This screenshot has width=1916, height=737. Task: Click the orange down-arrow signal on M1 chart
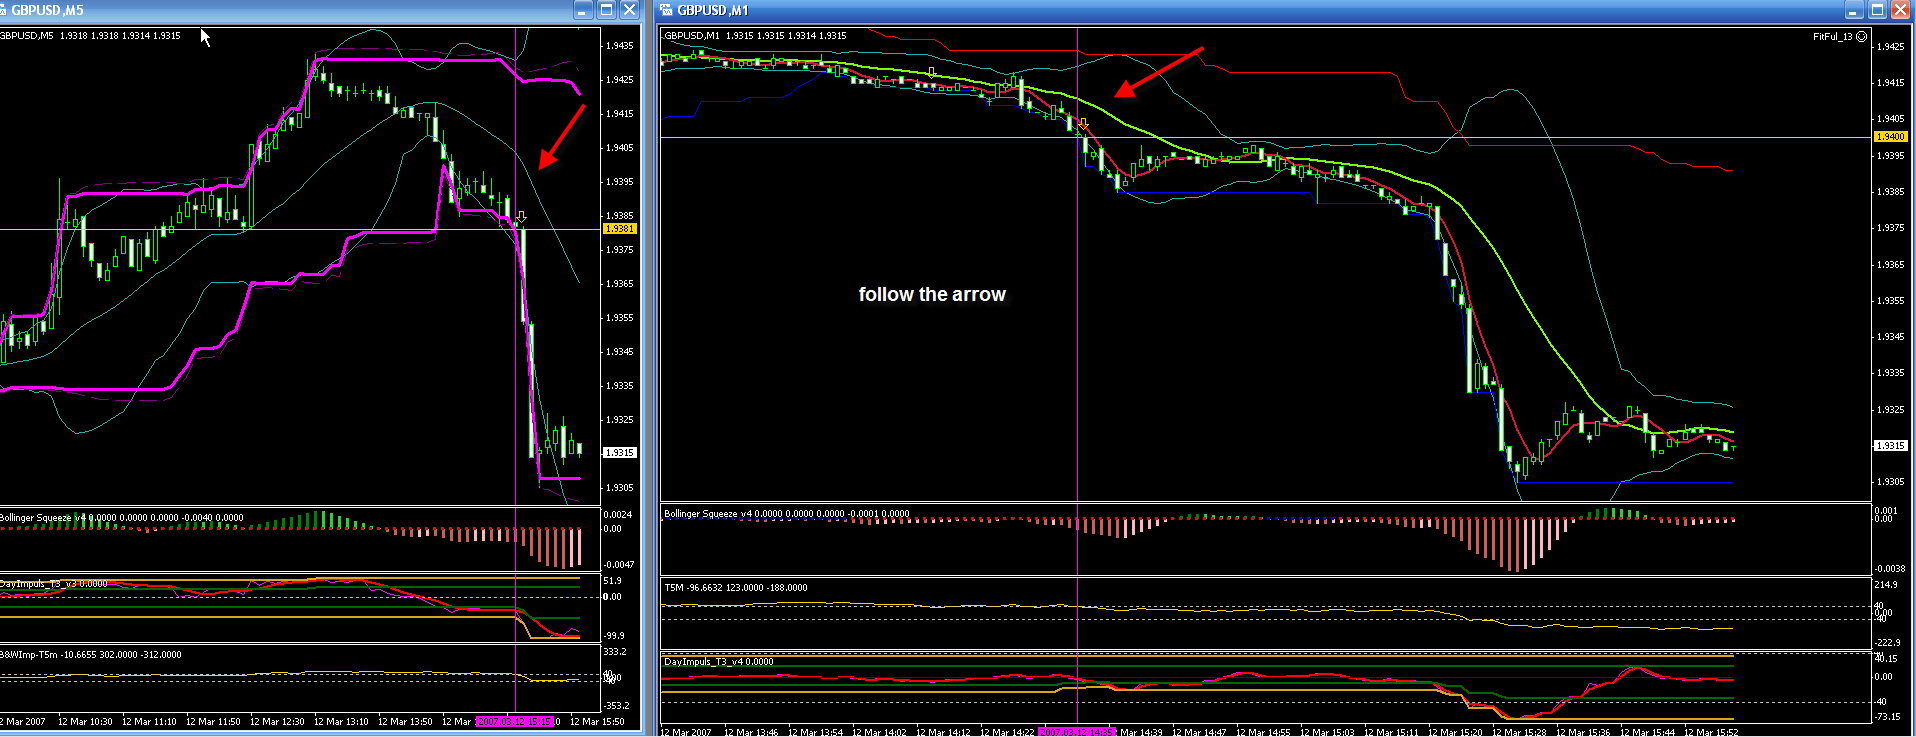point(1083,125)
